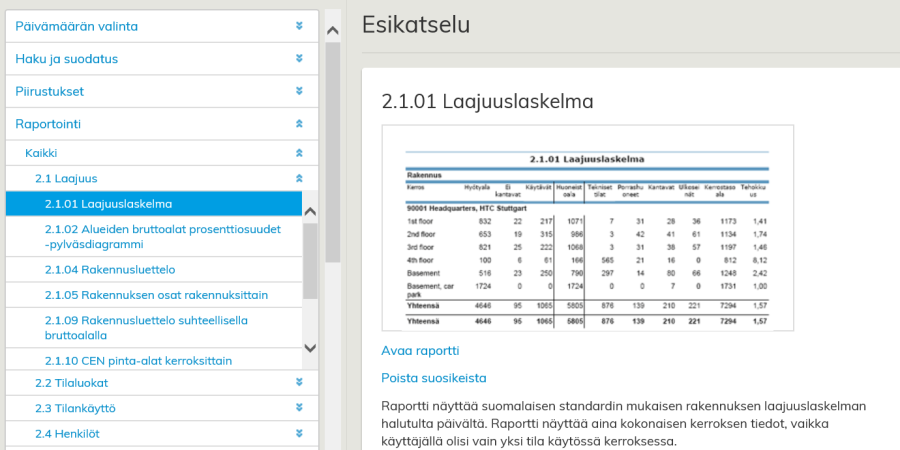Collapse the Kaikki group chevron

(298, 153)
